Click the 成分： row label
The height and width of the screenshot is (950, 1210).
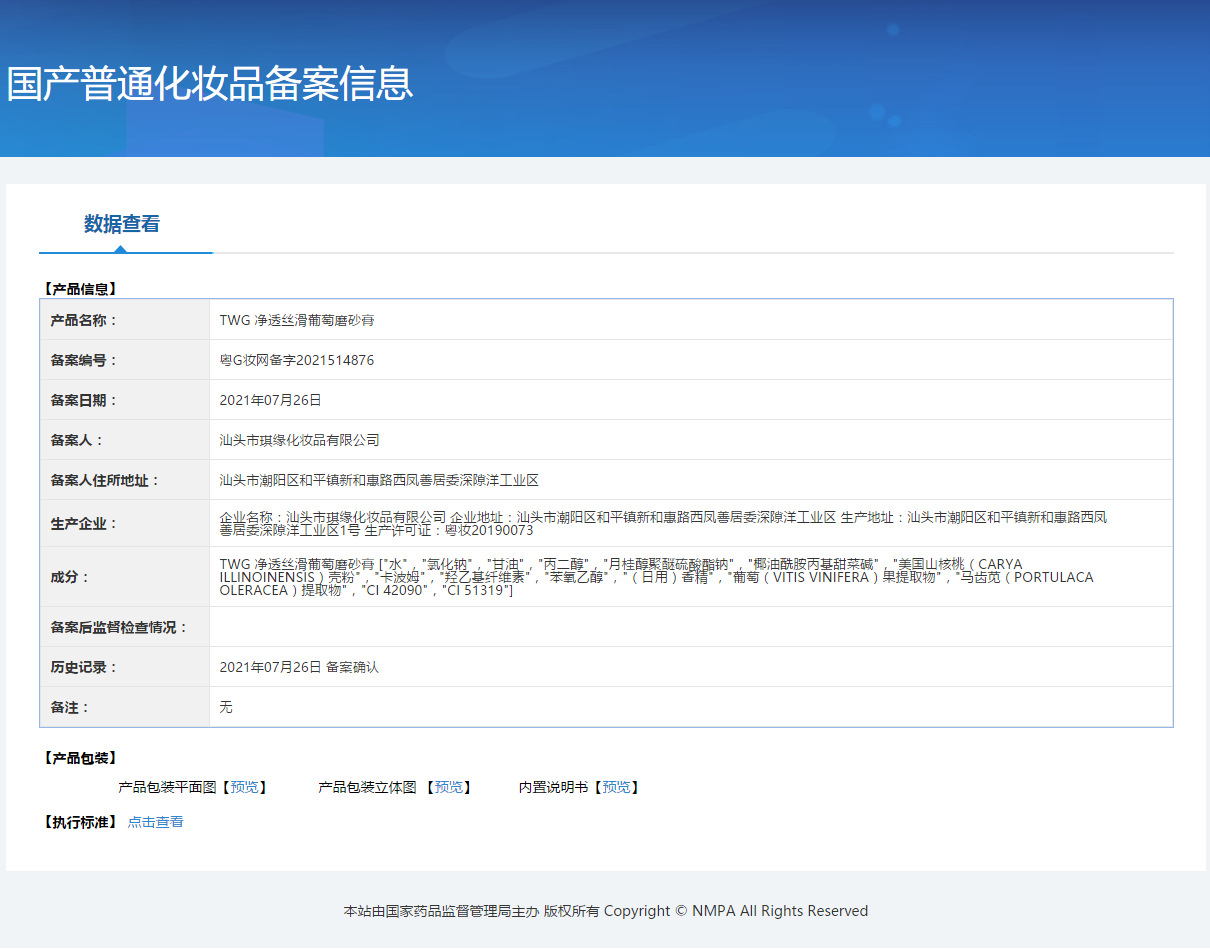click(x=70, y=577)
